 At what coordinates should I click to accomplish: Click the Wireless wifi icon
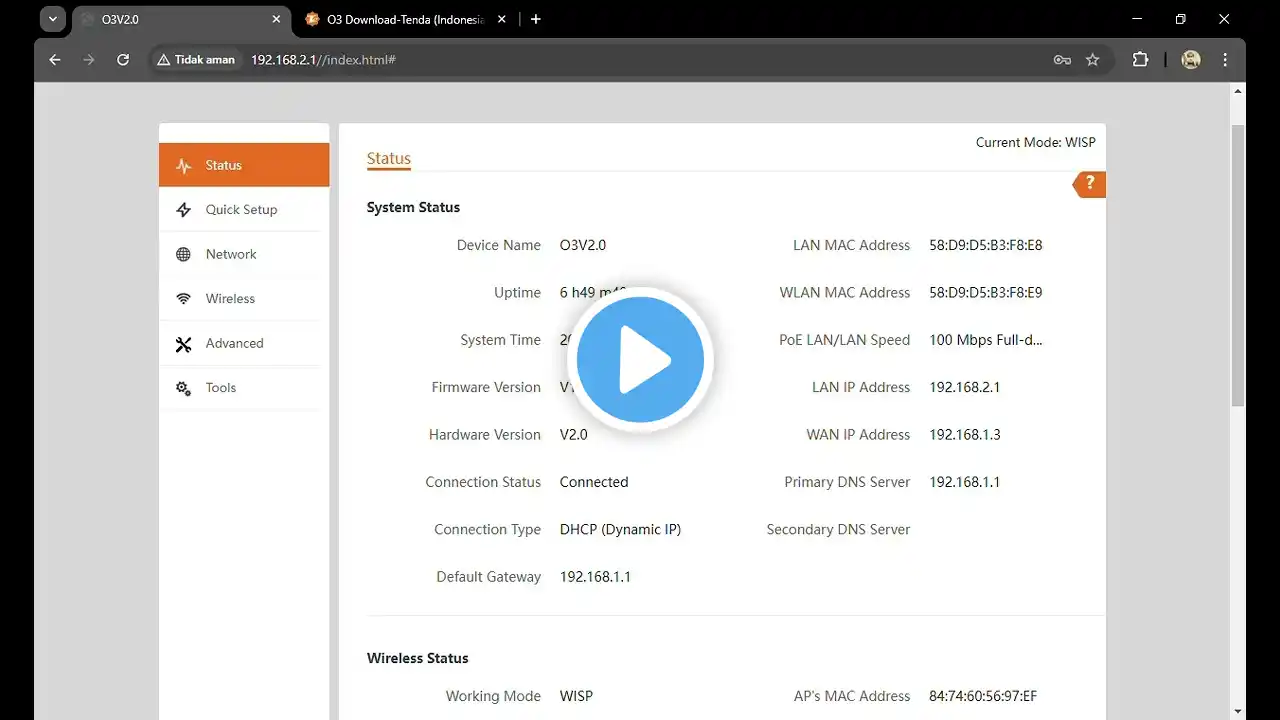point(183,299)
